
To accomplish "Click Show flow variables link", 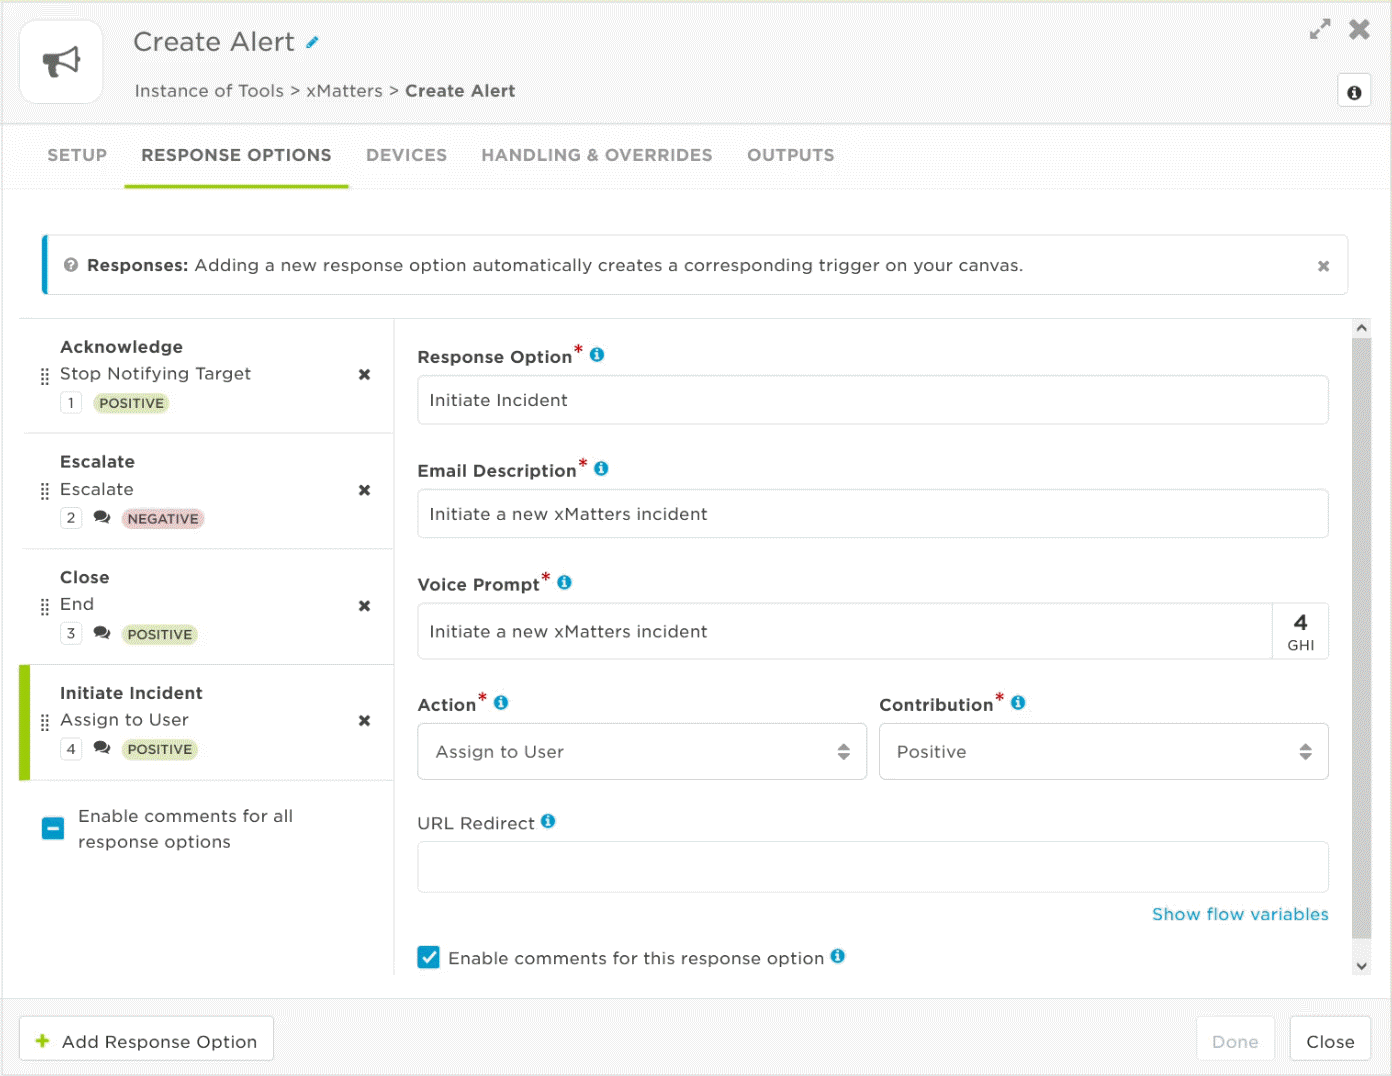I will pos(1240,914).
